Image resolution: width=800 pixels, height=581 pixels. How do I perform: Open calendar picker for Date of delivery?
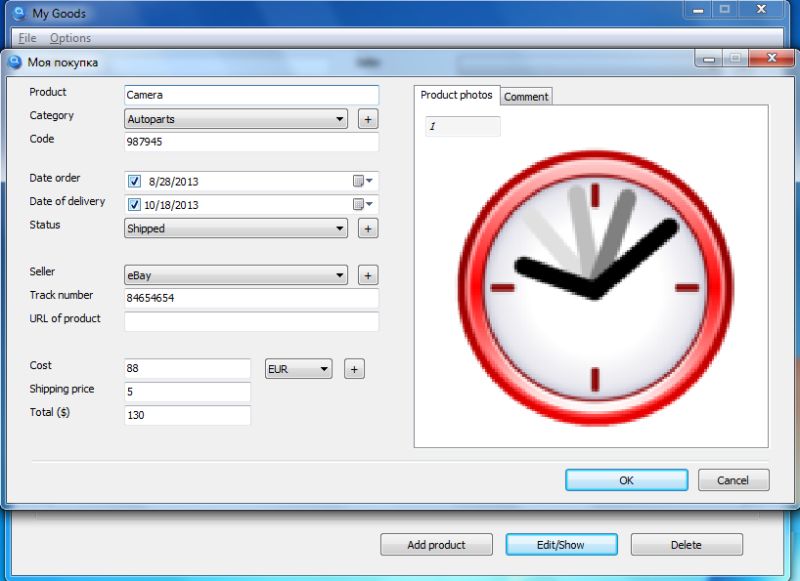click(x=363, y=205)
